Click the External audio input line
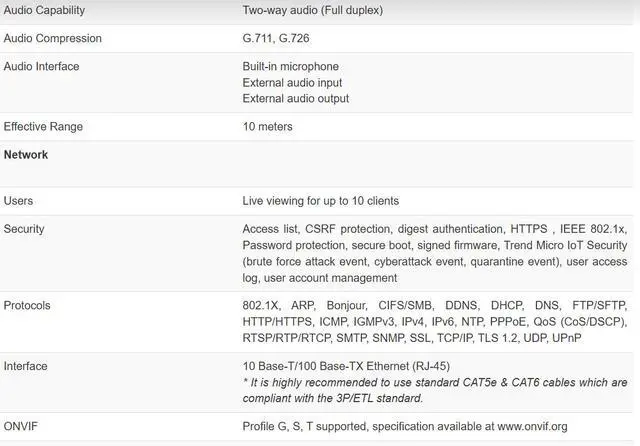The image size is (640, 446). (x=292, y=82)
